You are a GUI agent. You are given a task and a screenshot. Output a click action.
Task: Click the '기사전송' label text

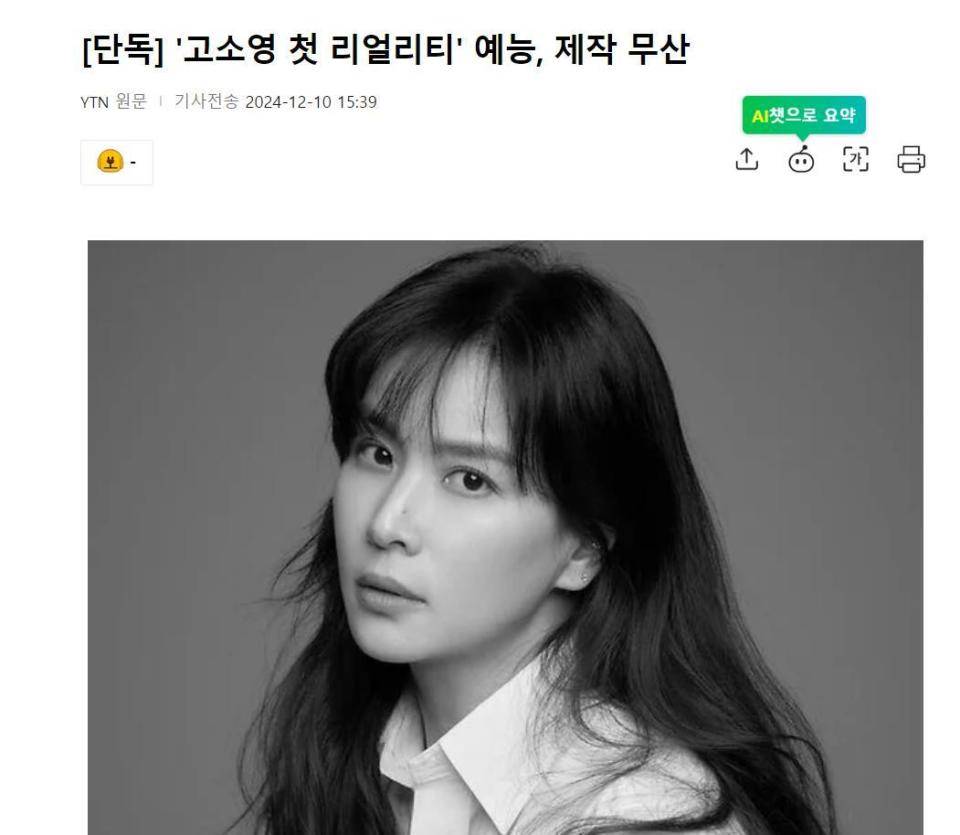(206, 101)
